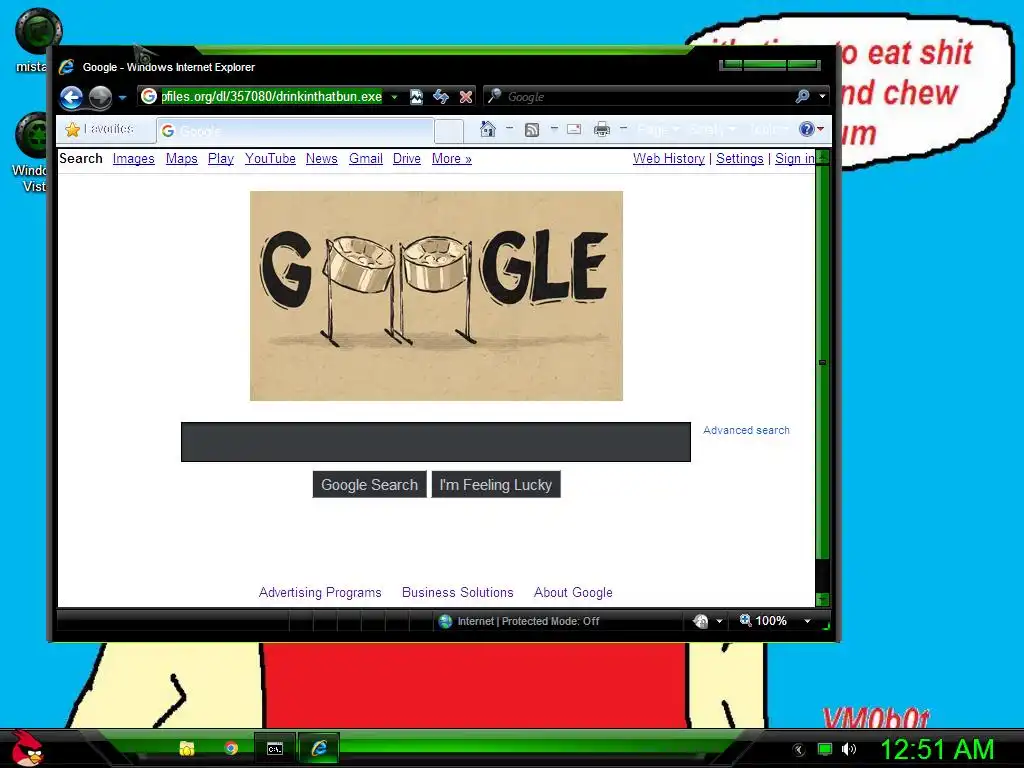Click the 100% zoom level button
Screen dimensions: 1024x768
click(763, 620)
